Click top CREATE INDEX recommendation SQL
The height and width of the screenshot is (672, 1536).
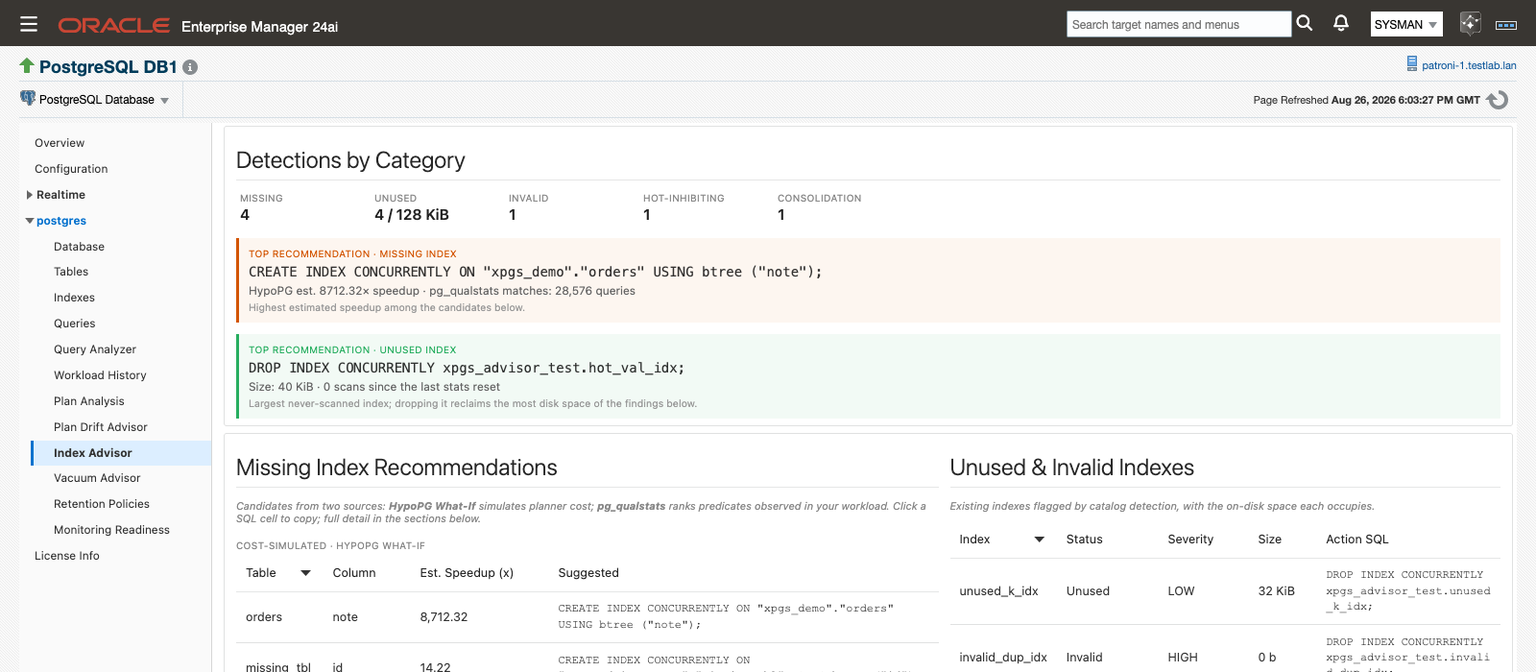click(x=535, y=272)
